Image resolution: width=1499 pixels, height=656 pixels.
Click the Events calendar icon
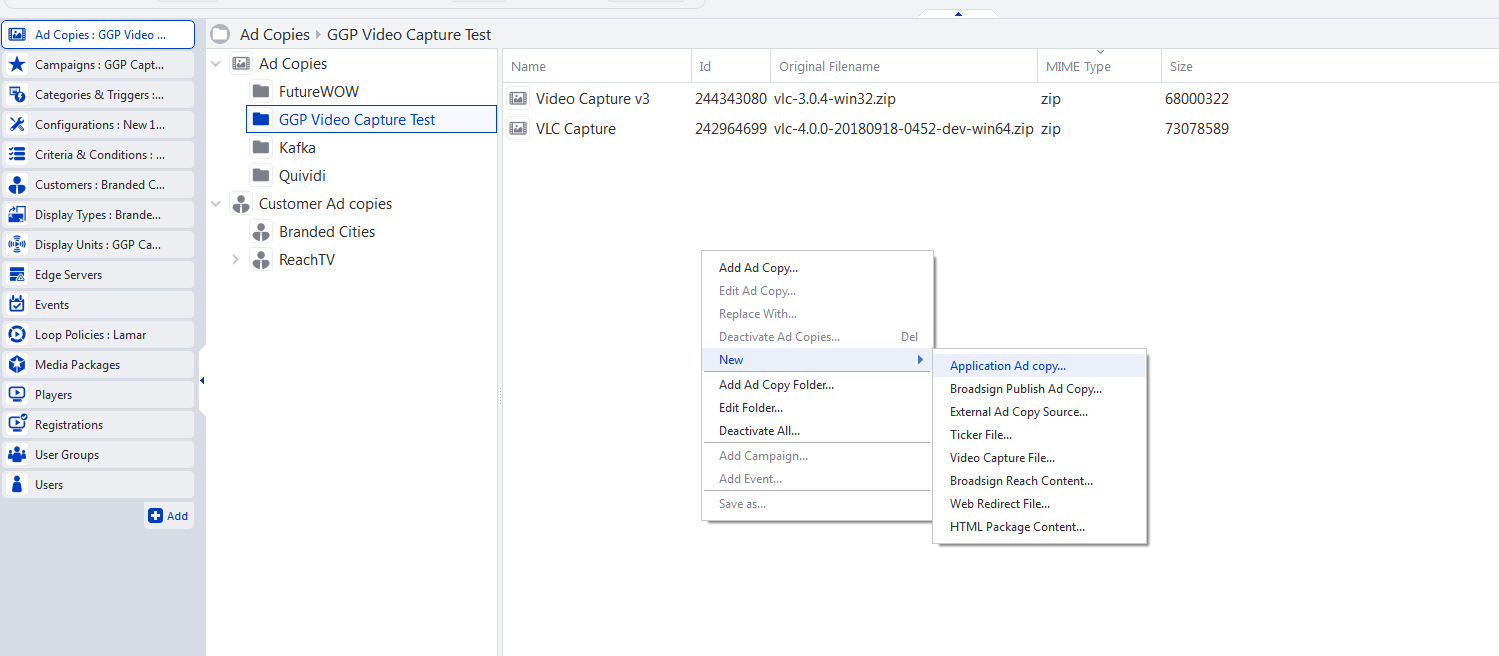point(17,305)
